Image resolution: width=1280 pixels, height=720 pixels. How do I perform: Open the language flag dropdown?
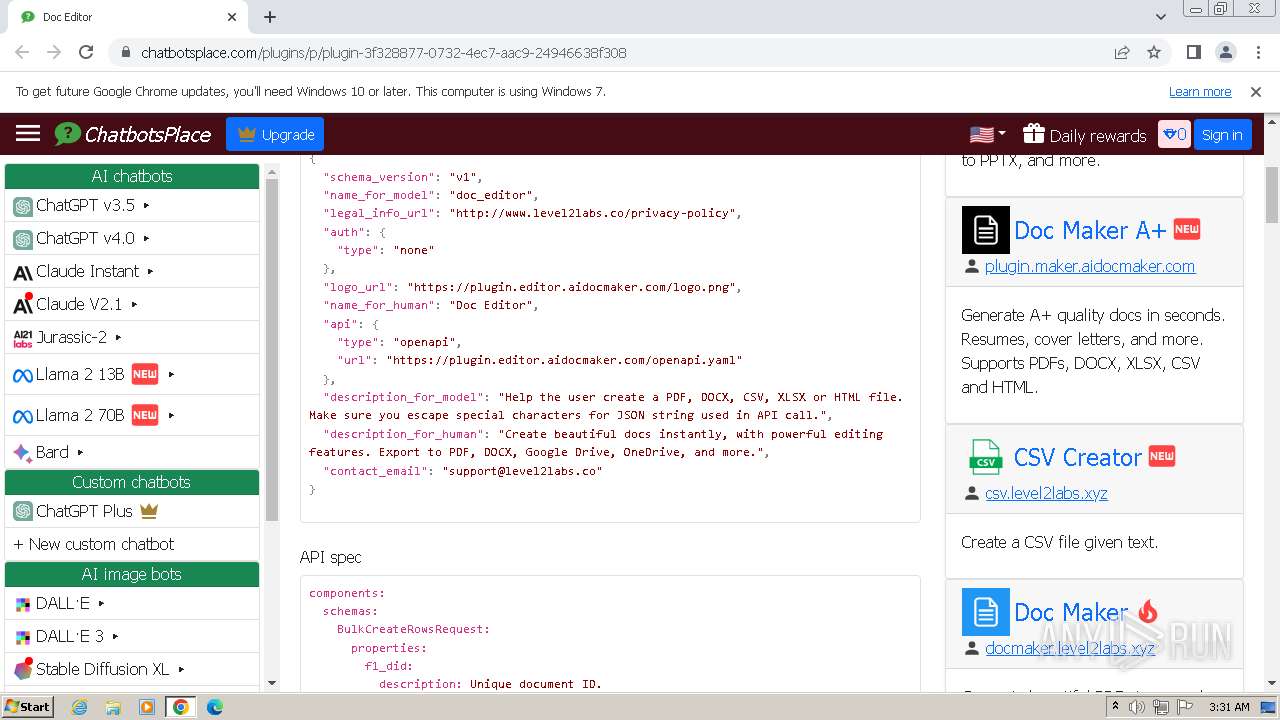pyautogui.click(x=988, y=134)
